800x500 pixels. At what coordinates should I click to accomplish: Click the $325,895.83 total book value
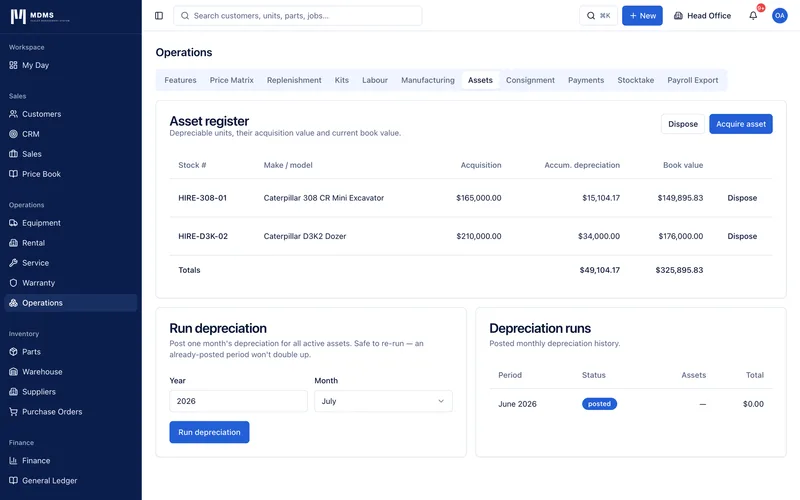click(x=679, y=270)
